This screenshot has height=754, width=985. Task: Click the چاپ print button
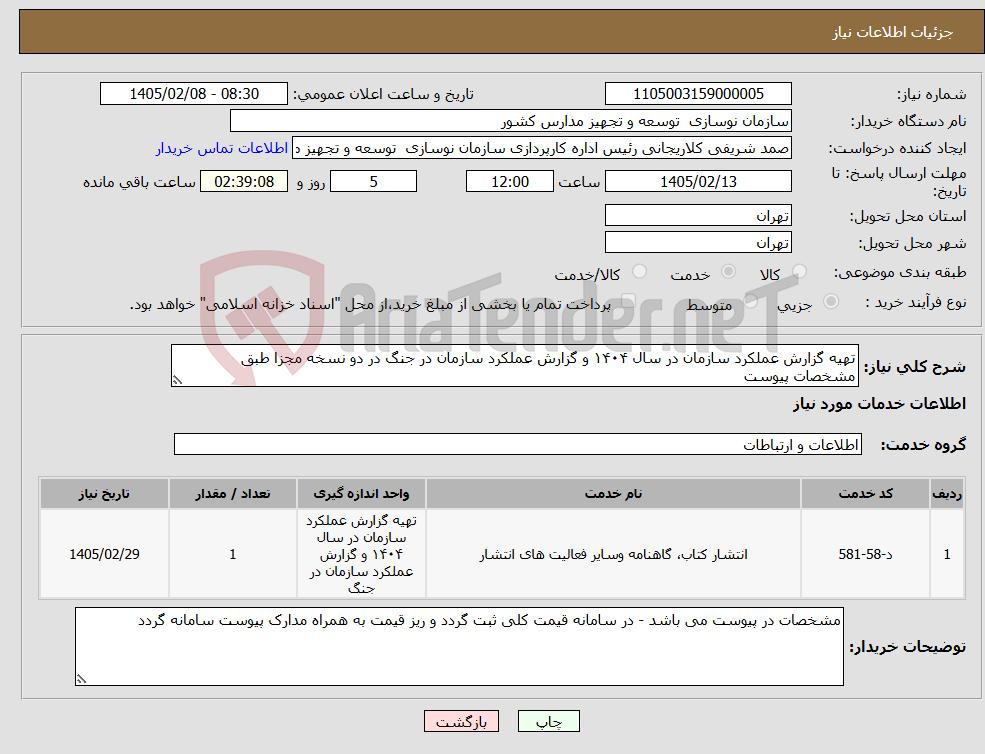click(x=548, y=721)
